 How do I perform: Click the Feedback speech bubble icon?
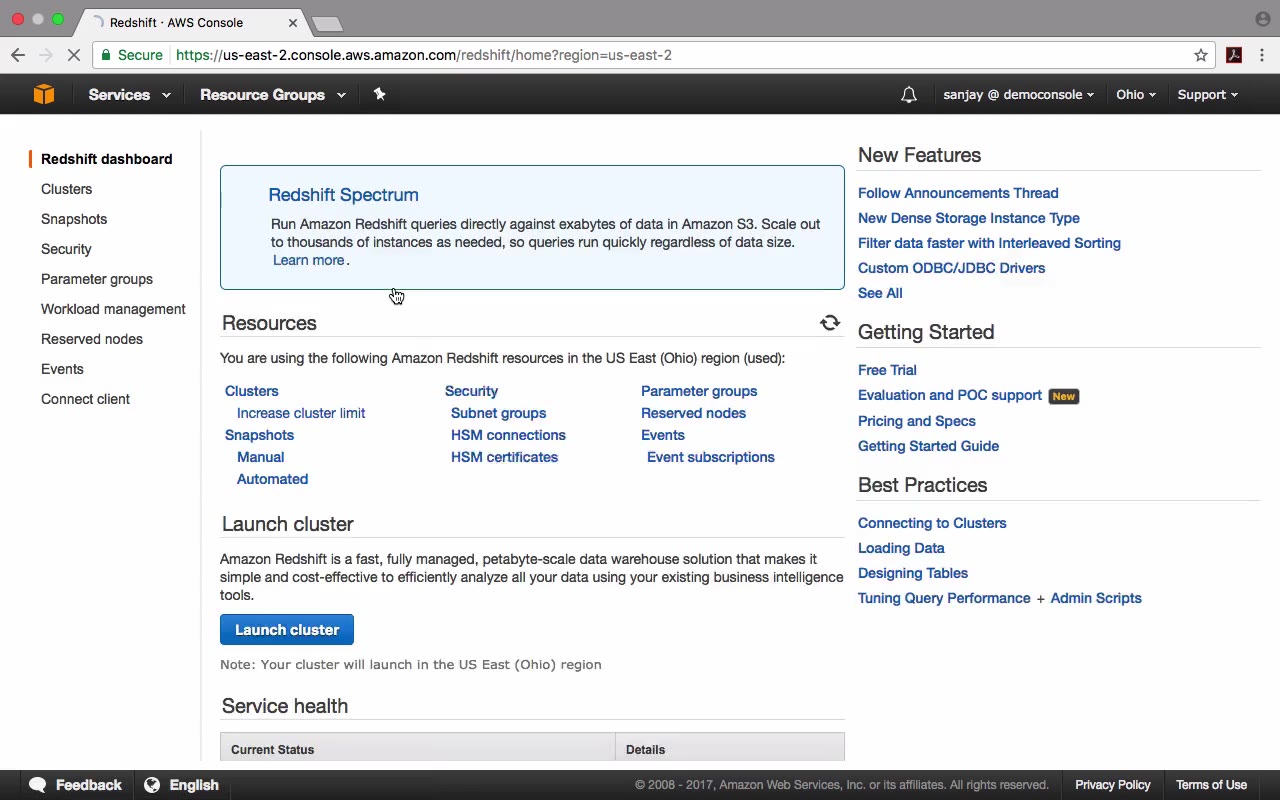(x=38, y=785)
